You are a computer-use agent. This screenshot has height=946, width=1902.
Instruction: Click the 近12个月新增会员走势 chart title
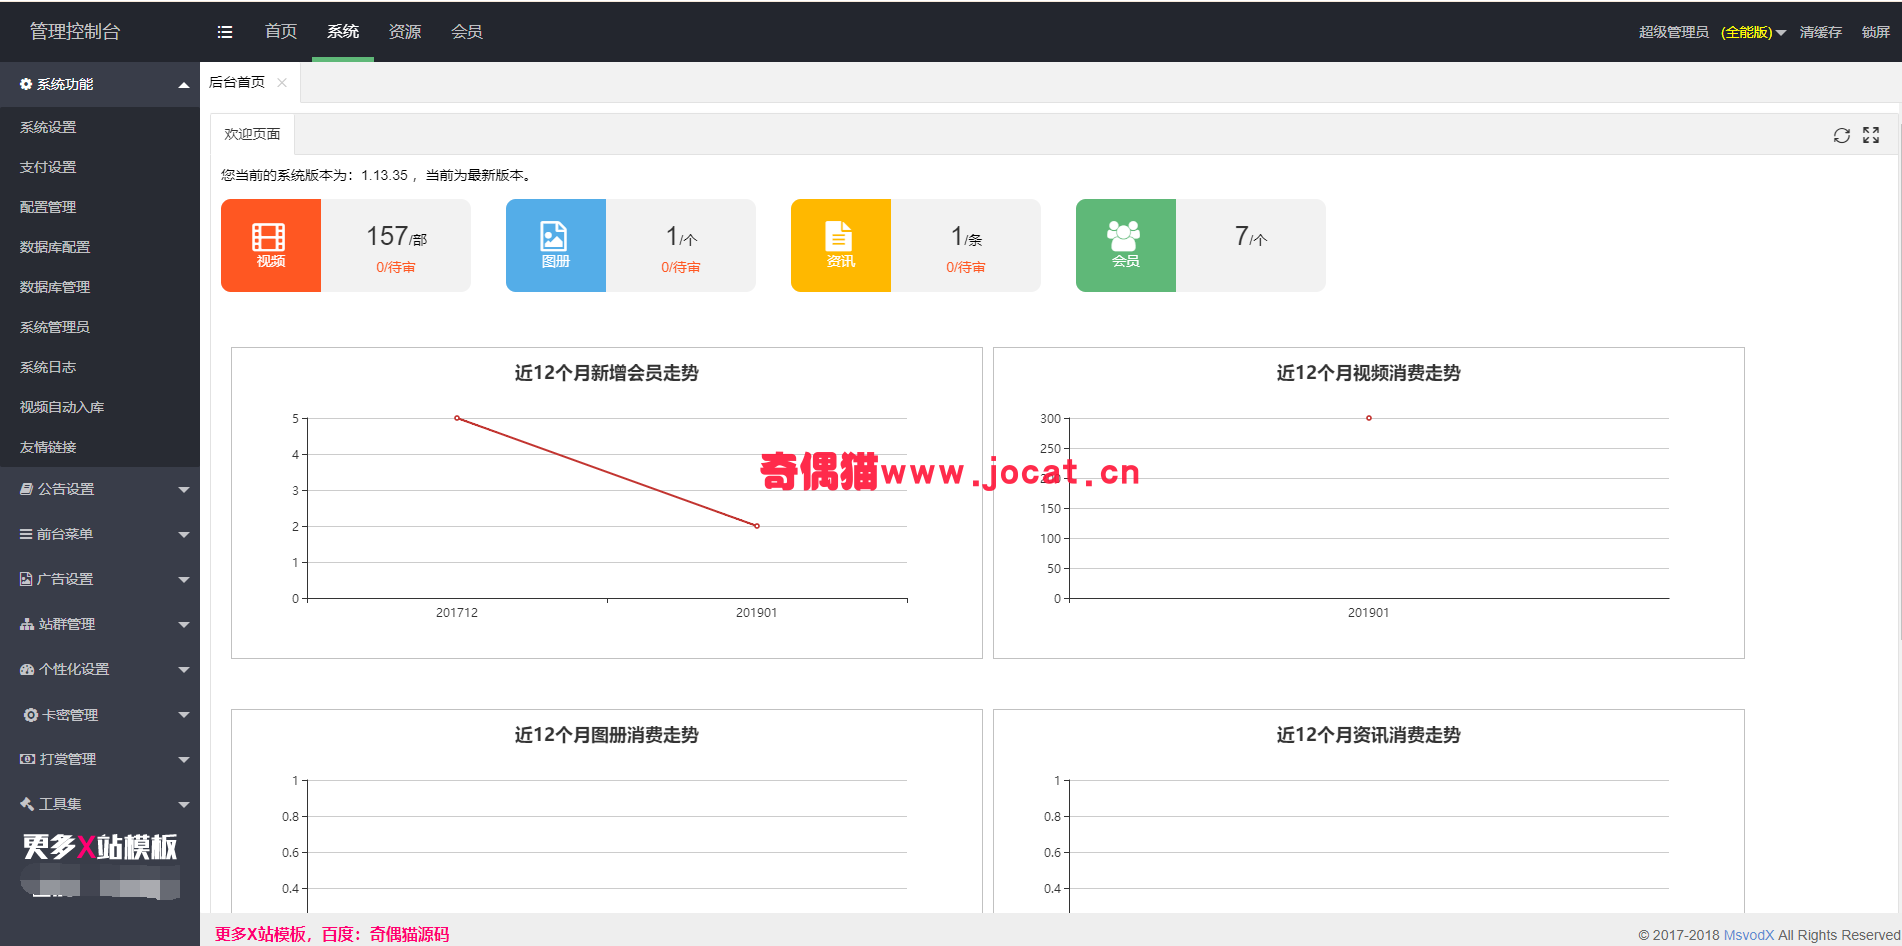[607, 373]
